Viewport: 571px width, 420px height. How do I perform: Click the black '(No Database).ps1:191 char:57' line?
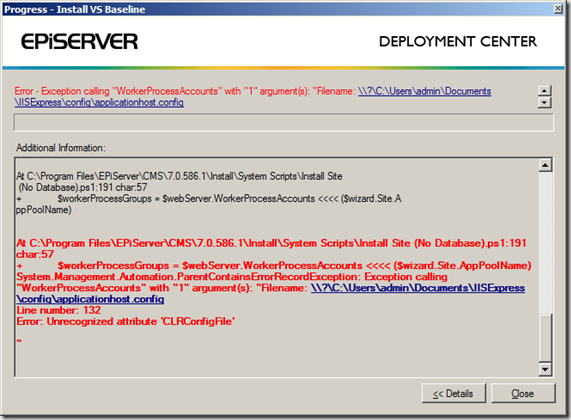point(83,188)
